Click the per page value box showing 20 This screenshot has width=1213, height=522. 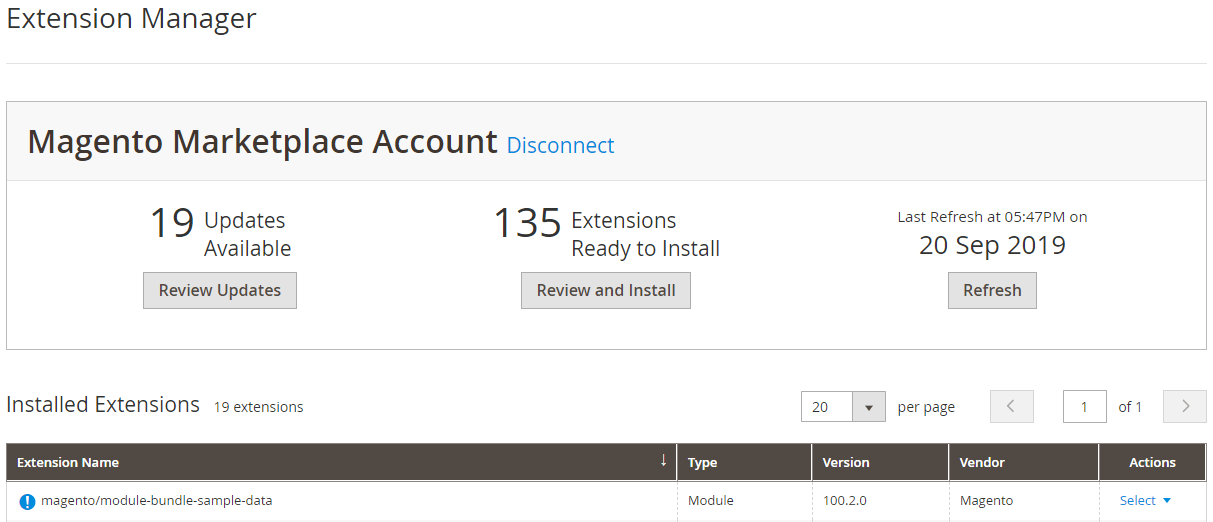(827, 407)
